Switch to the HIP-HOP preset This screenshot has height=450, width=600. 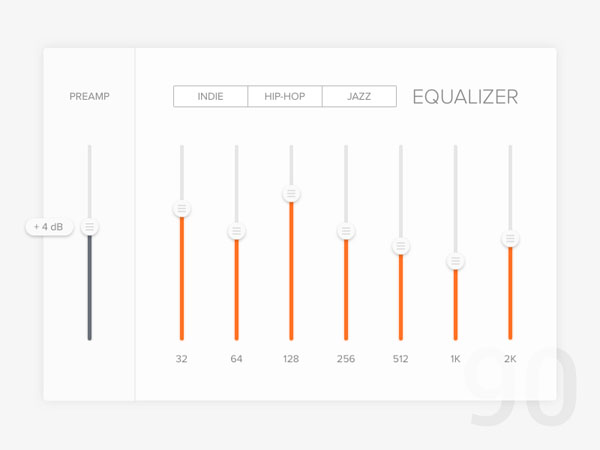285,96
